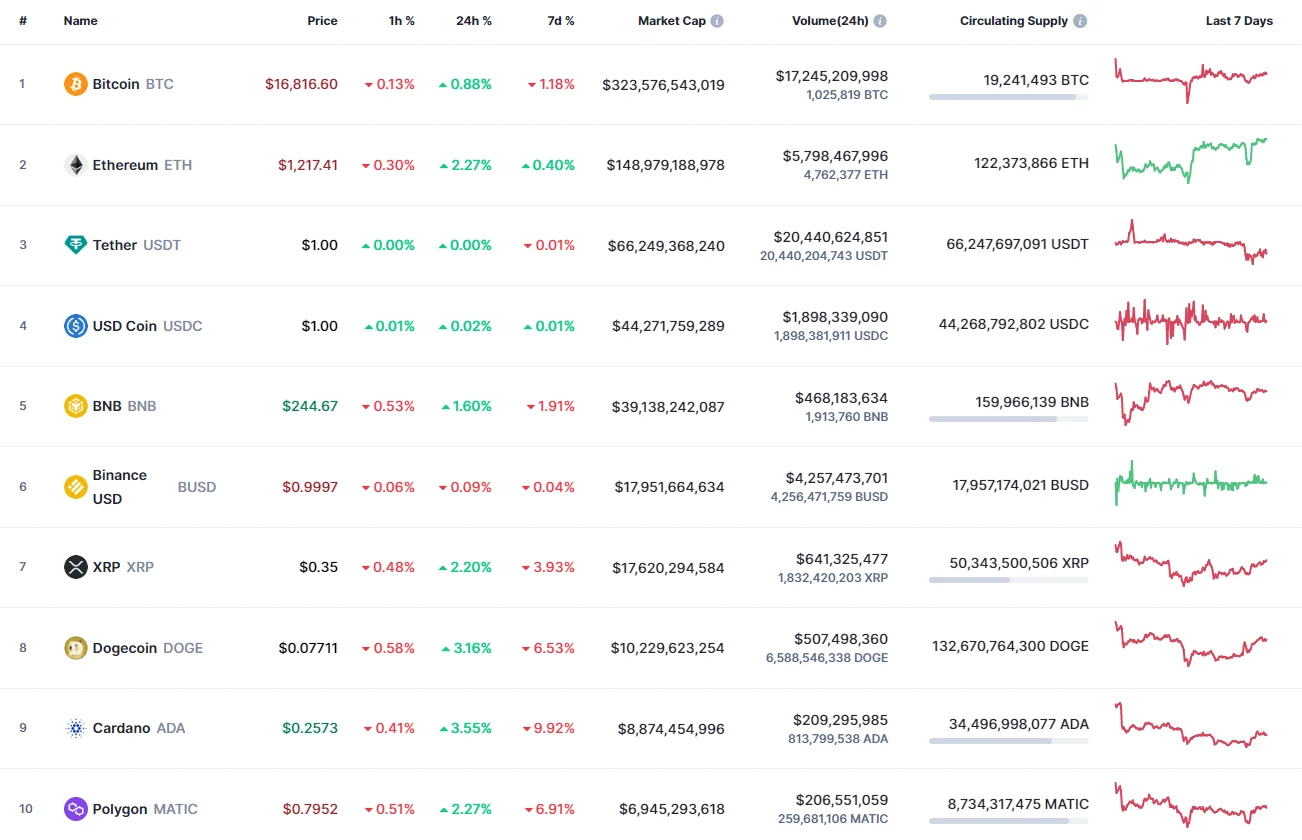
Task: Open the Dogecoin DOGE name link
Action: (x=124, y=648)
